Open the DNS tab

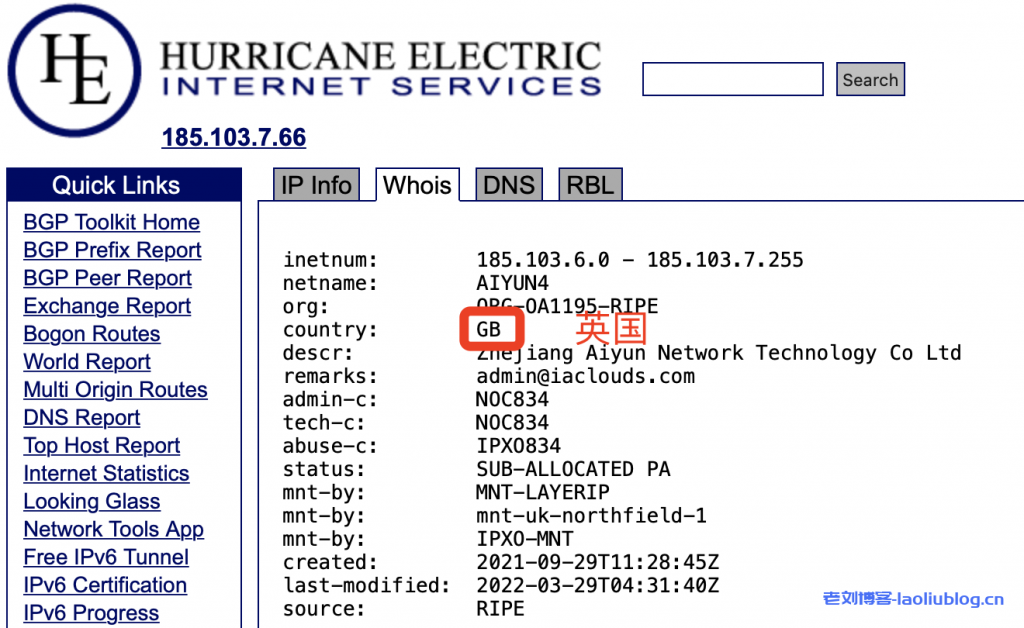509,185
